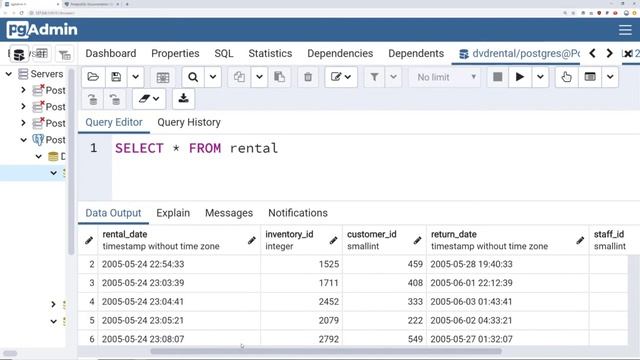Switch to the Properties tab

pyautogui.click(x=175, y=53)
